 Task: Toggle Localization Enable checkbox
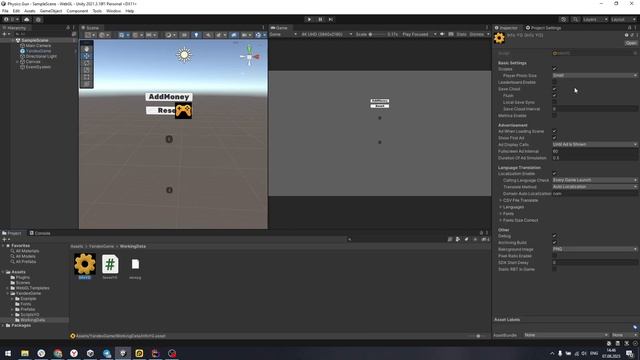[x=554, y=173]
